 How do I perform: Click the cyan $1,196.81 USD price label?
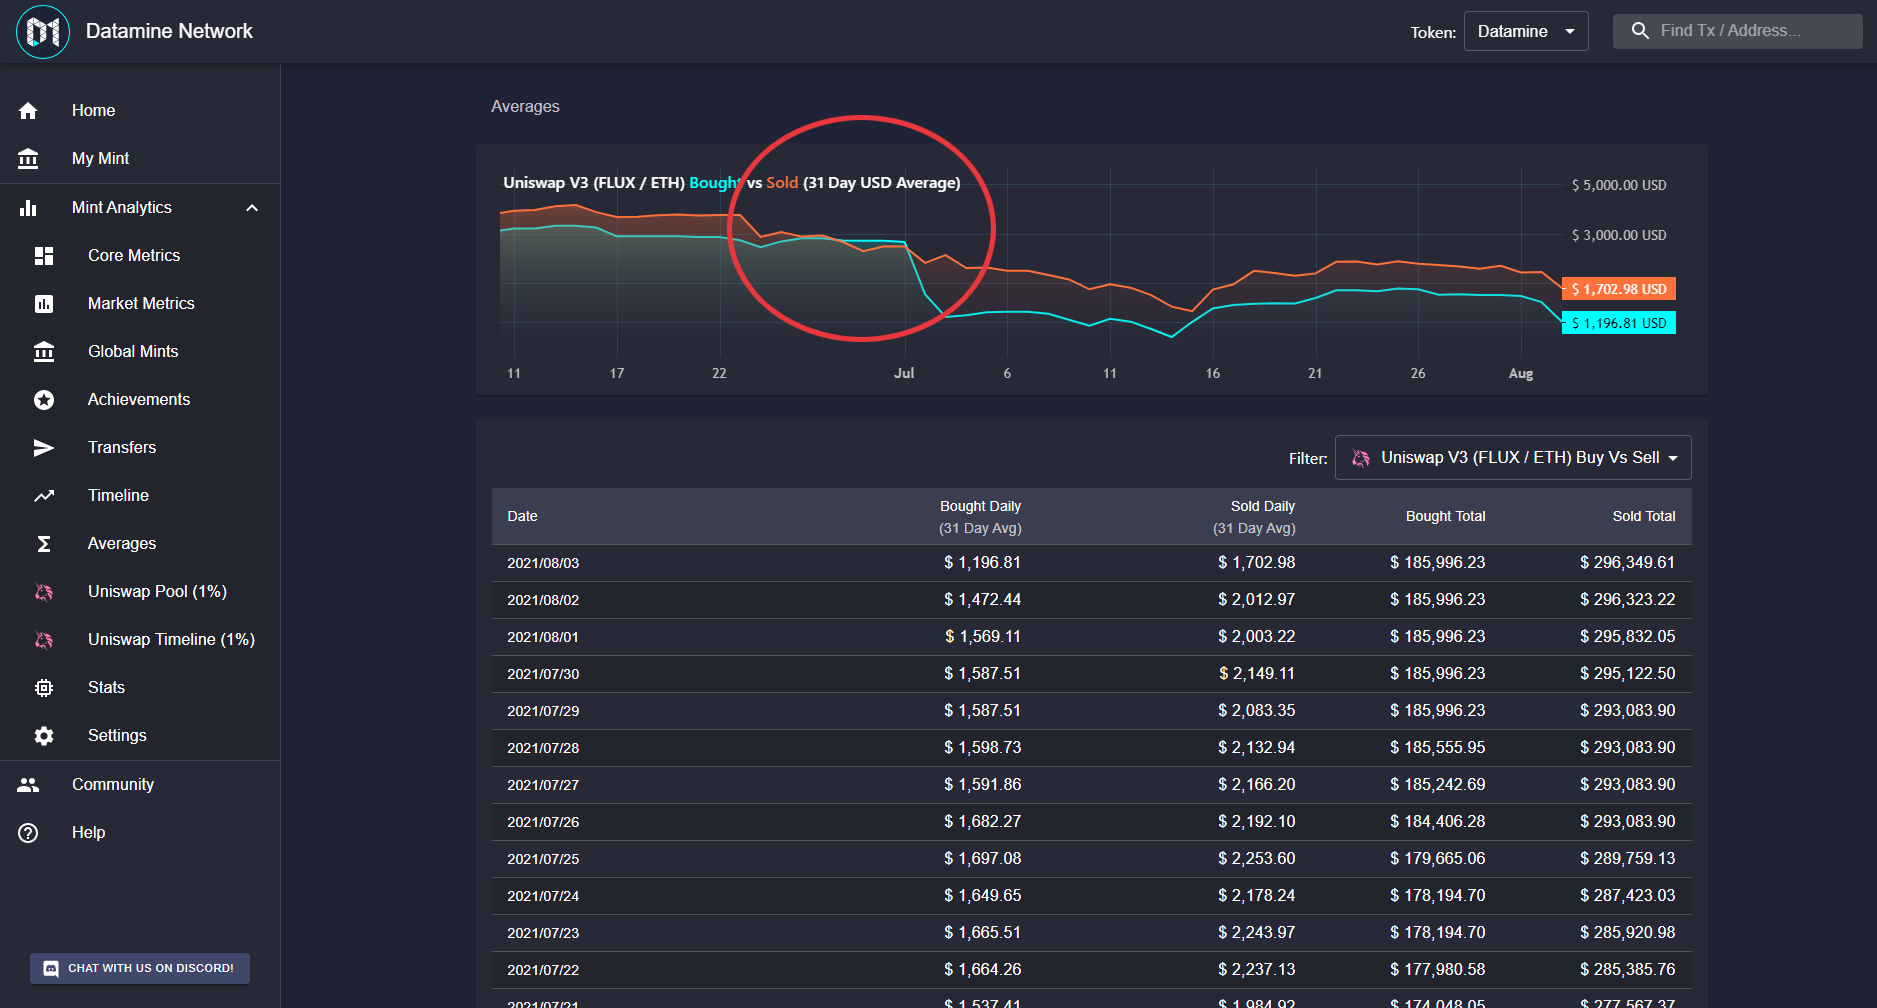(x=1618, y=323)
